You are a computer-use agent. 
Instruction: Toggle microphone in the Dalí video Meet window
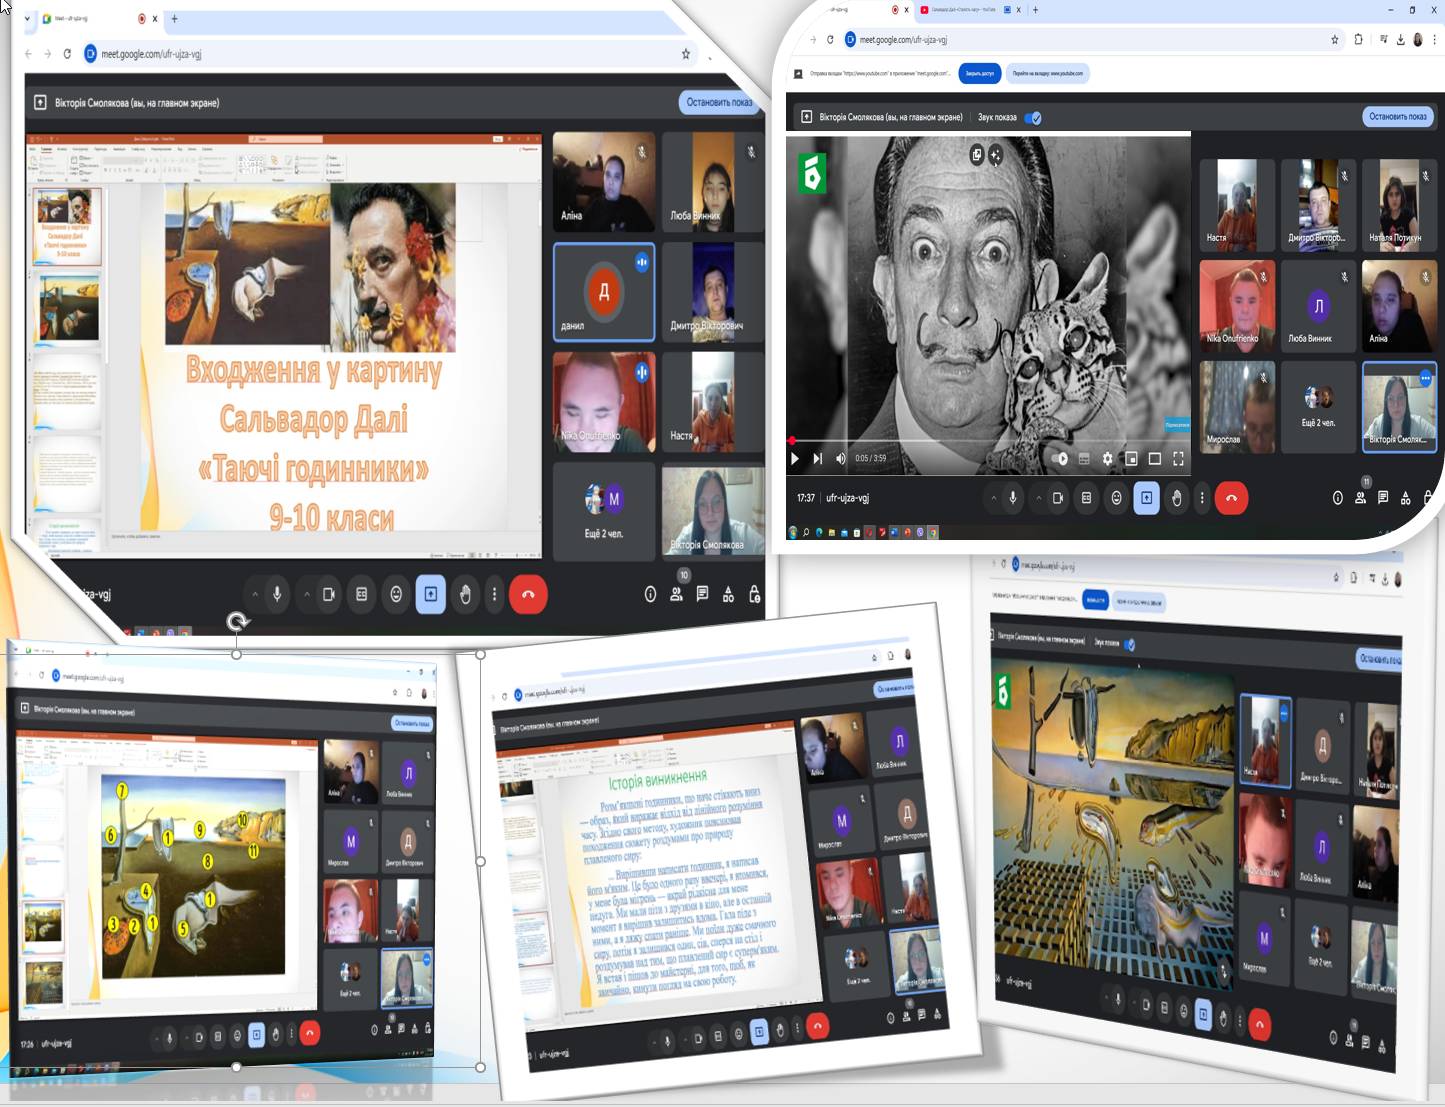click(x=1013, y=498)
